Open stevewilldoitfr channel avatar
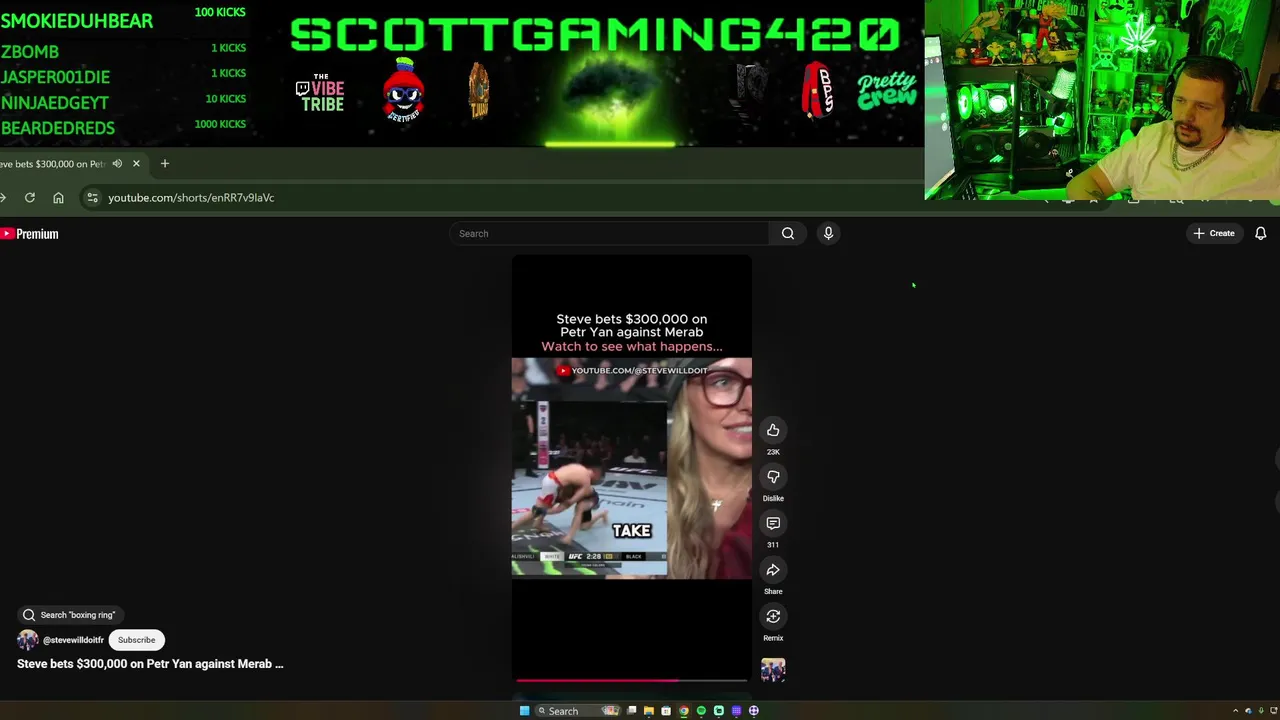The height and width of the screenshot is (720, 1280). [x=27, y=640]
